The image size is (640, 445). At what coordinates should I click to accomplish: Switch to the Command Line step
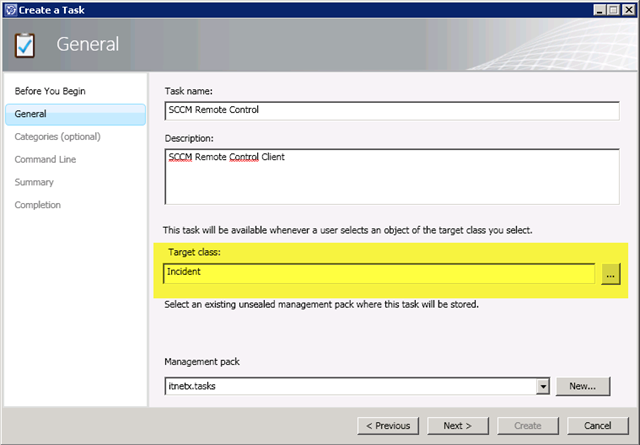[x=45, y=159]
